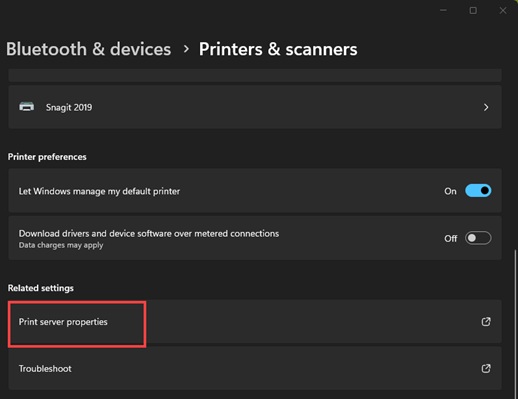Click the On label of default printer
Viewport: 518px width, 399px height.
coord(450,191)
